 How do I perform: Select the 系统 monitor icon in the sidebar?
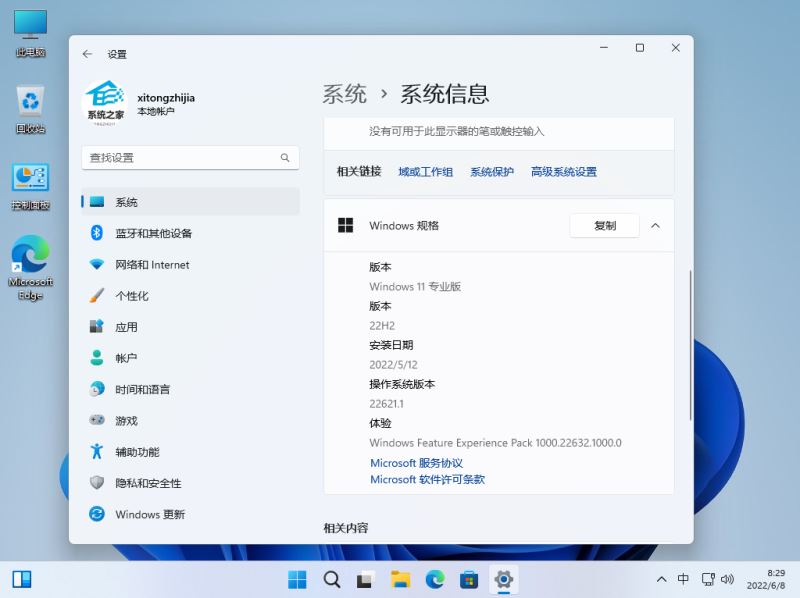click(97, 202)
